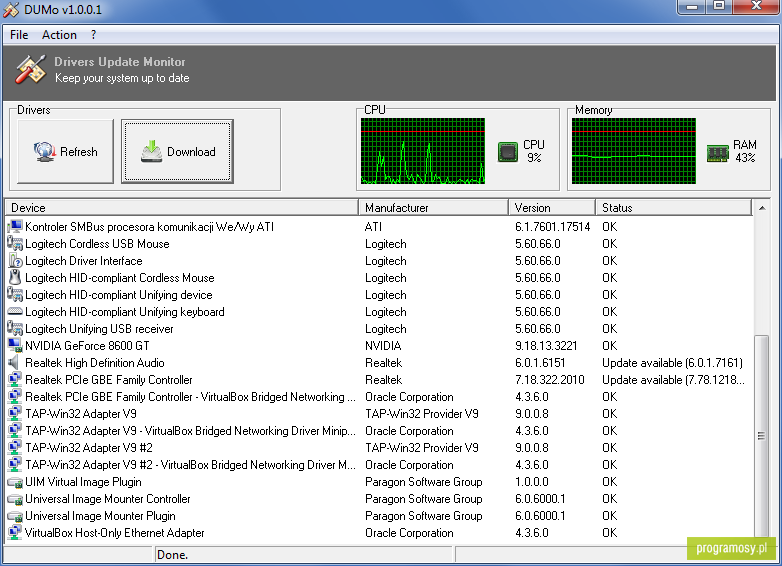The width and height of the screenshot is (782, 566).
Task: Click version '1.0.0.0' cell
Action: (x=532, y=482)
